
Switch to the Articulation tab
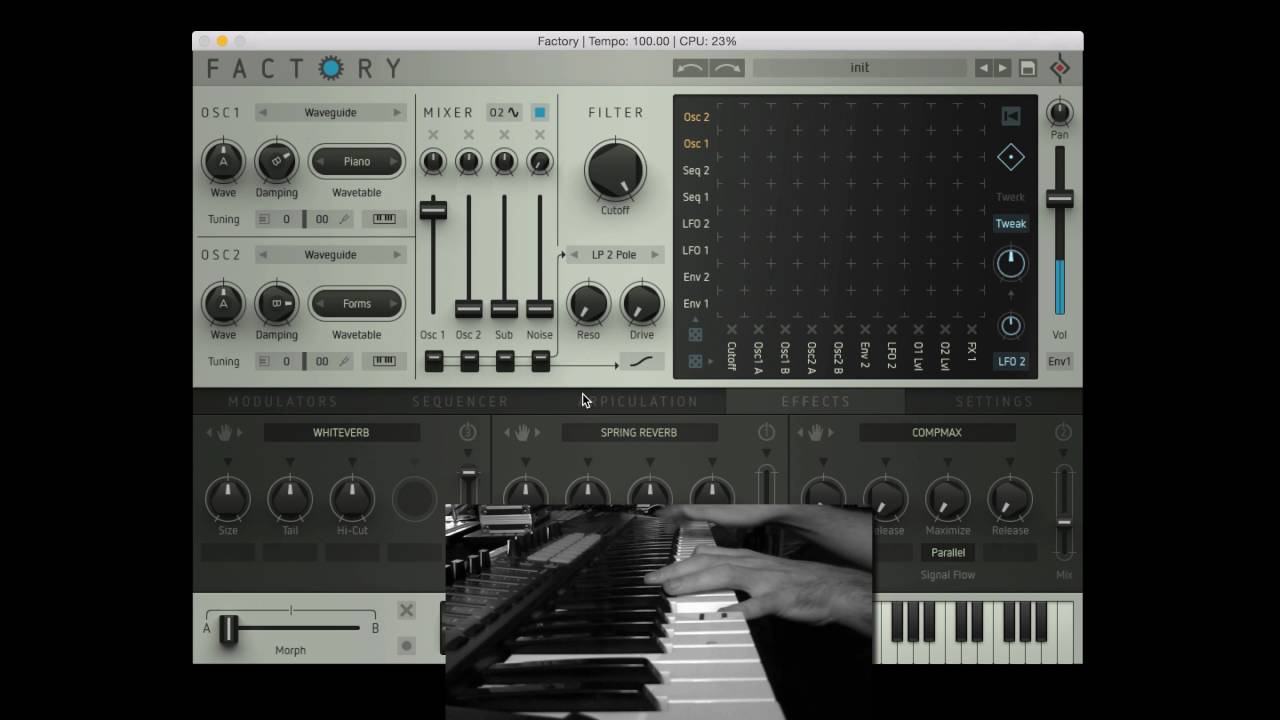click(638, 401)
